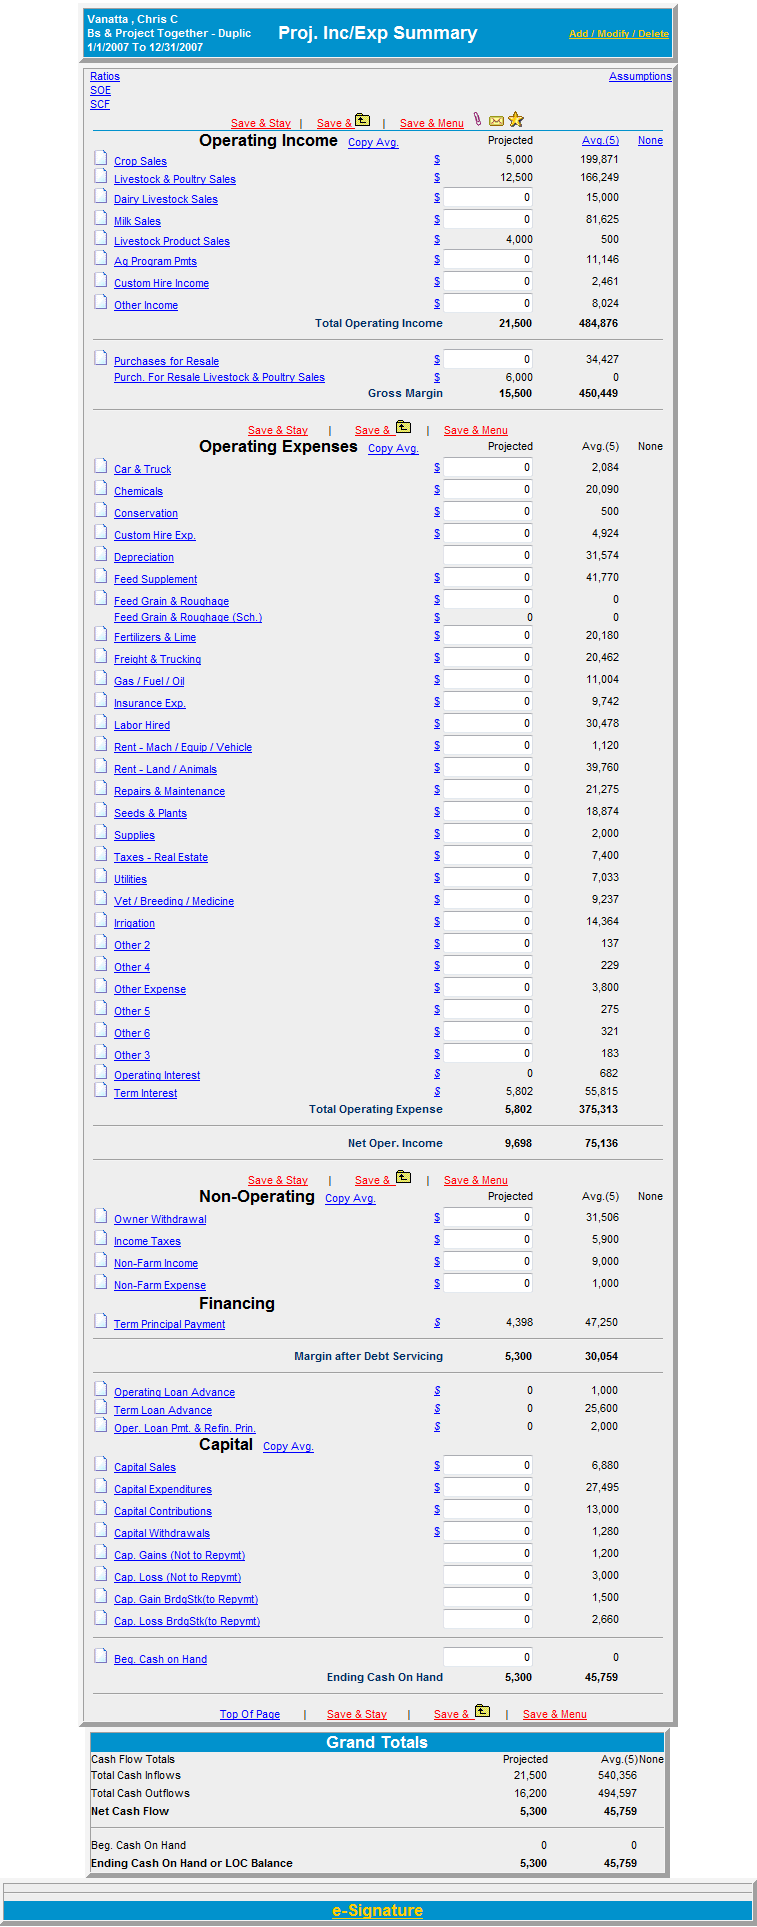757x1927 pixels.
Task: Click the folder icon after Save & above Non-Operating
Action: point(403,1177)
